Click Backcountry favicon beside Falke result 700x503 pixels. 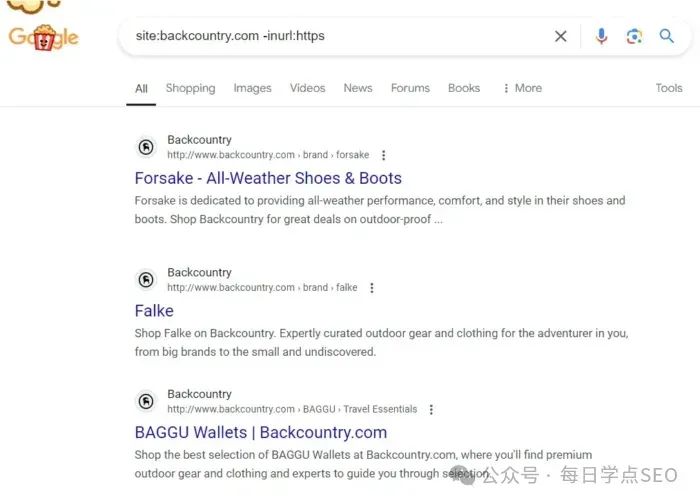[x=146, y=280]
